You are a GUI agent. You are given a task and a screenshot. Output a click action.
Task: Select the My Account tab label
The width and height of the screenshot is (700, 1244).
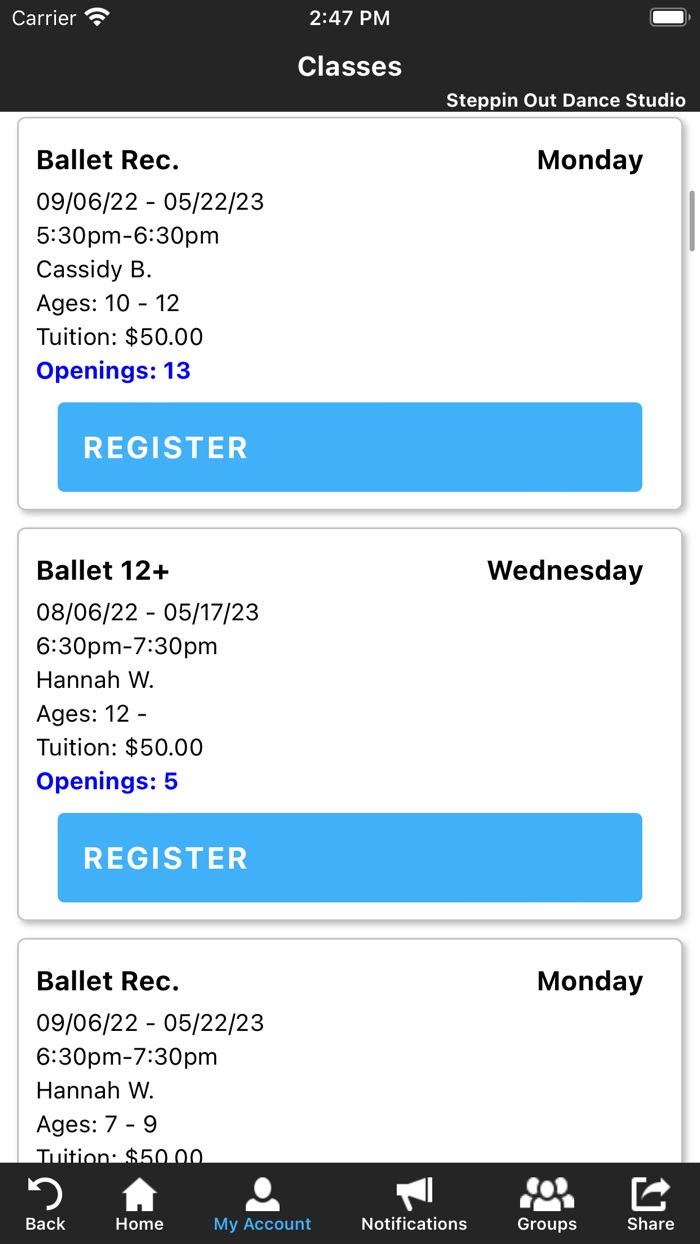262,1224
